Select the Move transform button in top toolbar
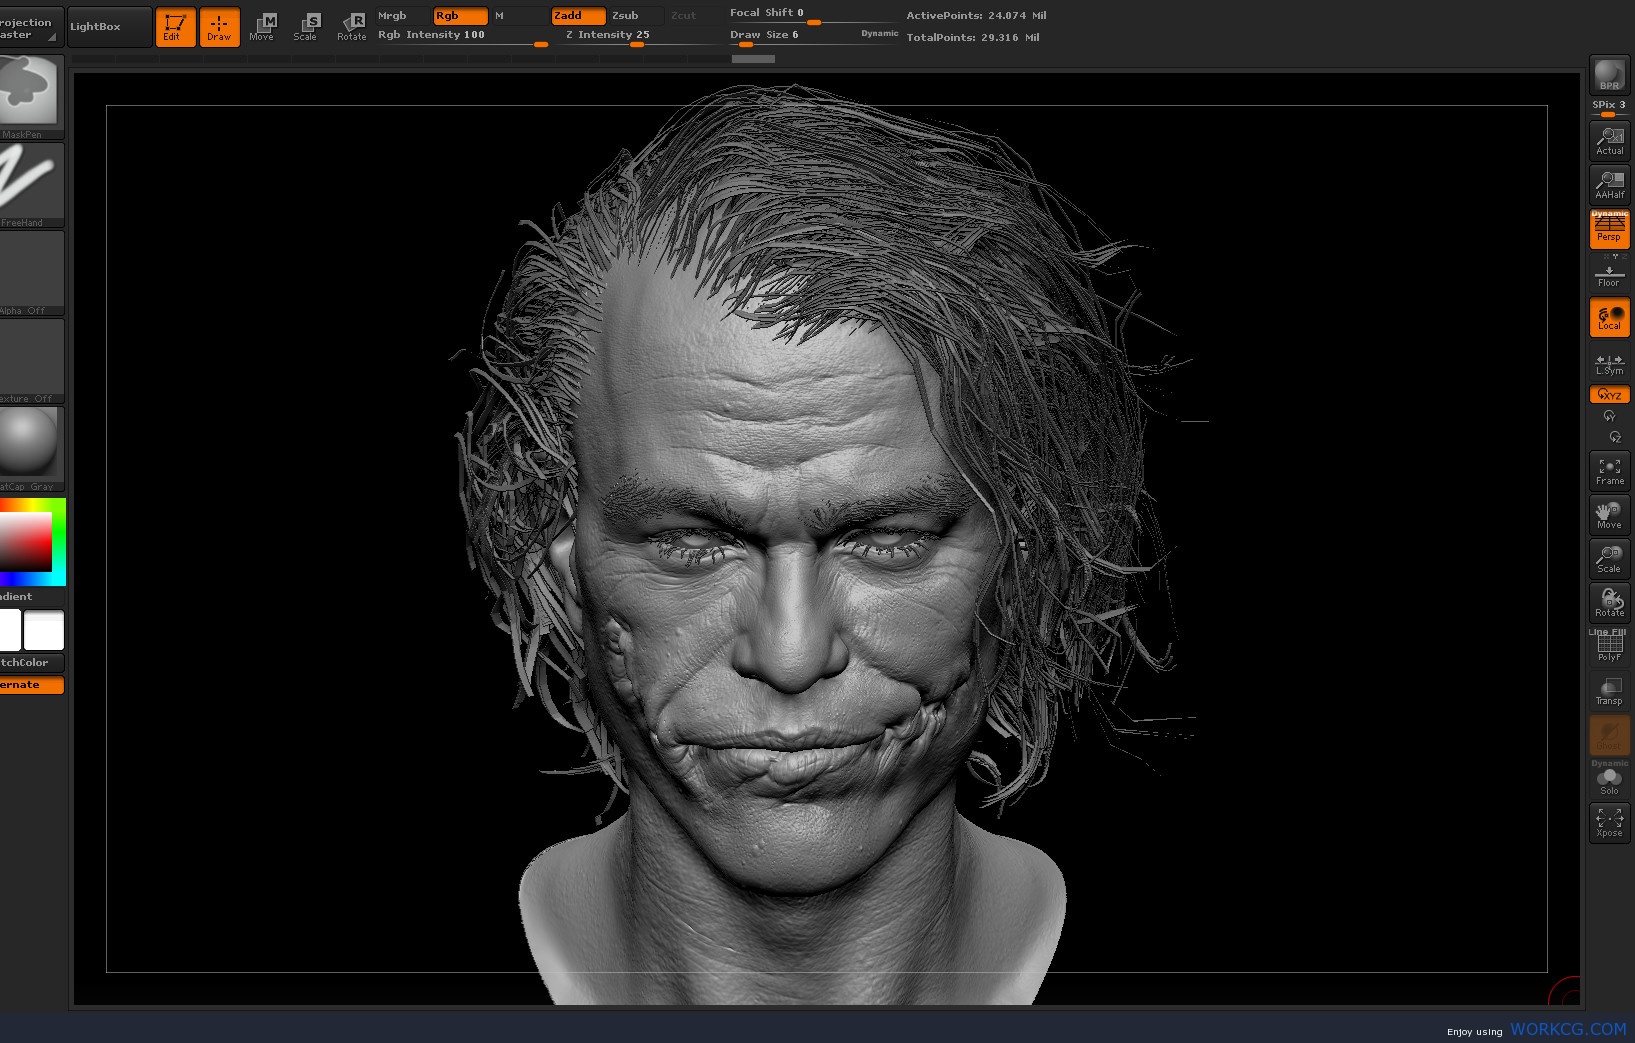The height and width of the screenshot is (1043, 1635). [263, 27]
